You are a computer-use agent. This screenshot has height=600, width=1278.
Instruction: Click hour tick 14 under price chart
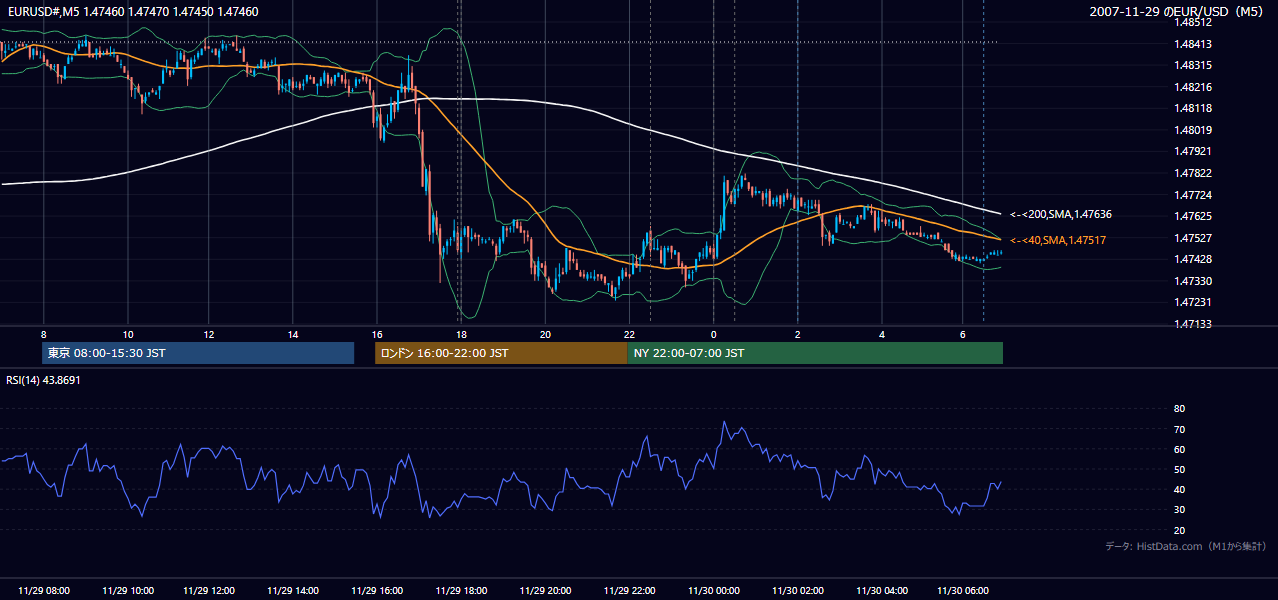coord(293,333)
